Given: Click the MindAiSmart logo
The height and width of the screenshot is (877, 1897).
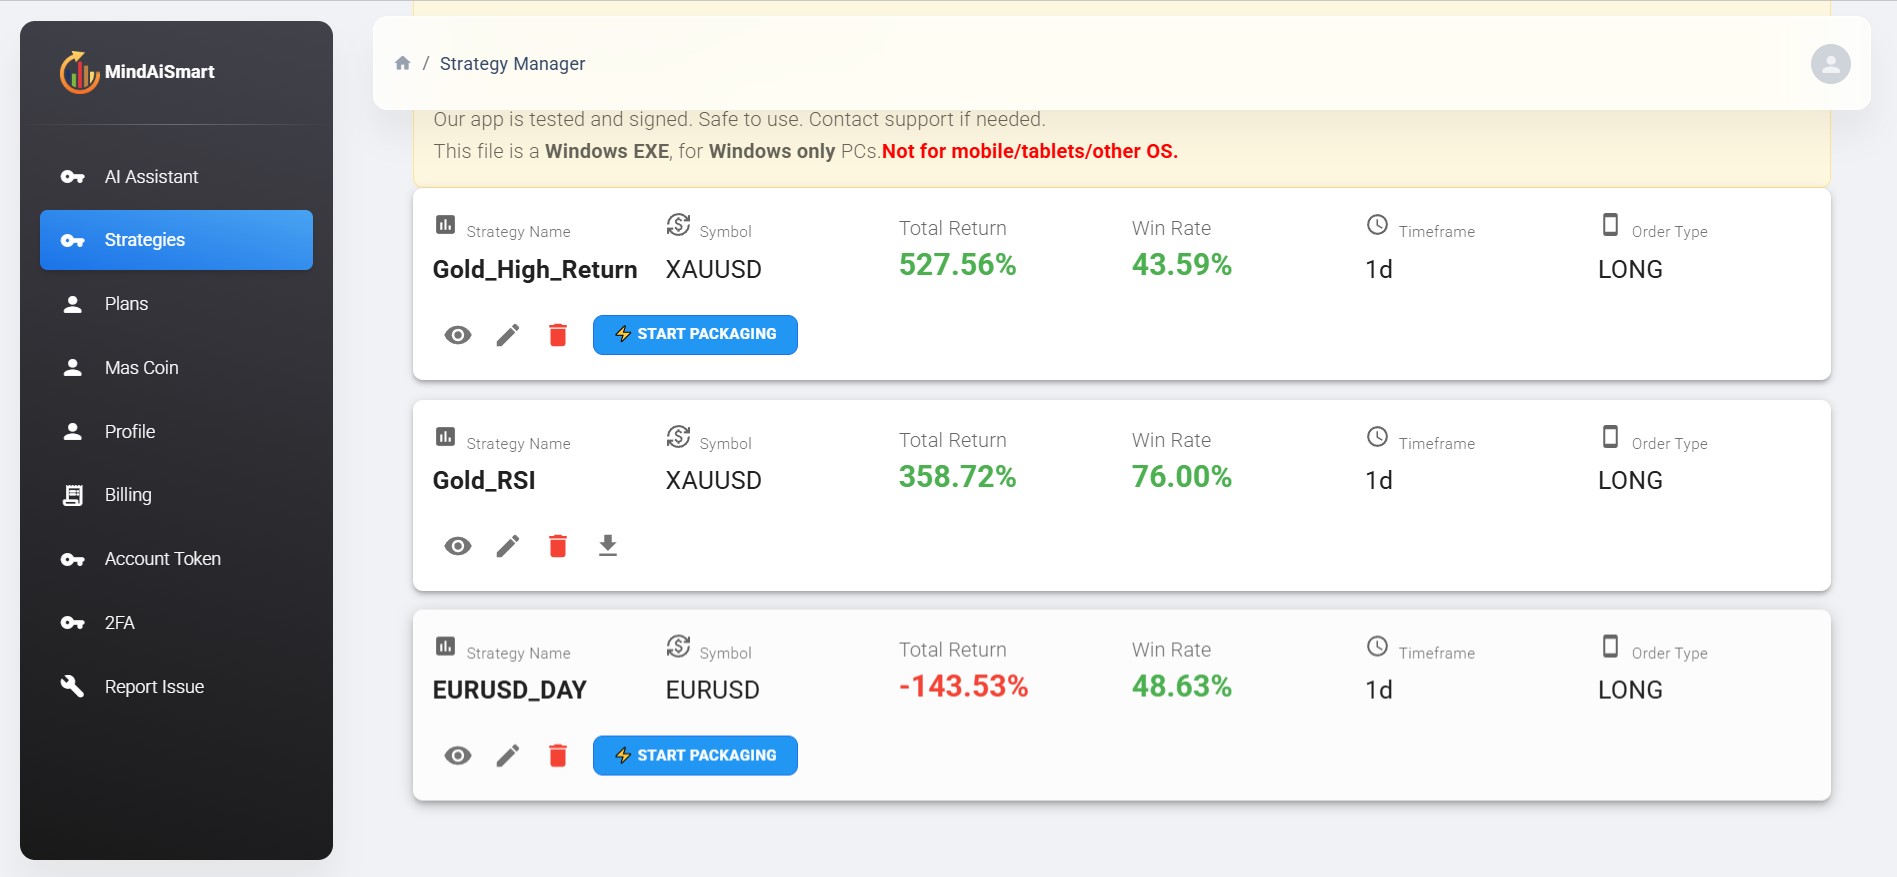Looking at the screenshot, I should coord(137,72).
